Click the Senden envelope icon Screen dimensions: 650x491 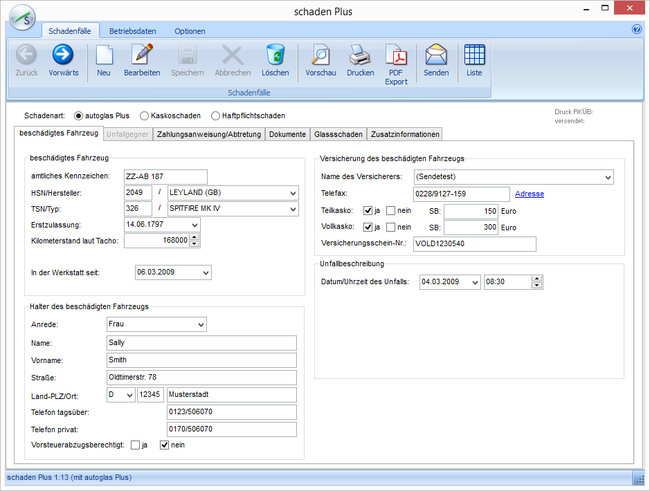435,55
